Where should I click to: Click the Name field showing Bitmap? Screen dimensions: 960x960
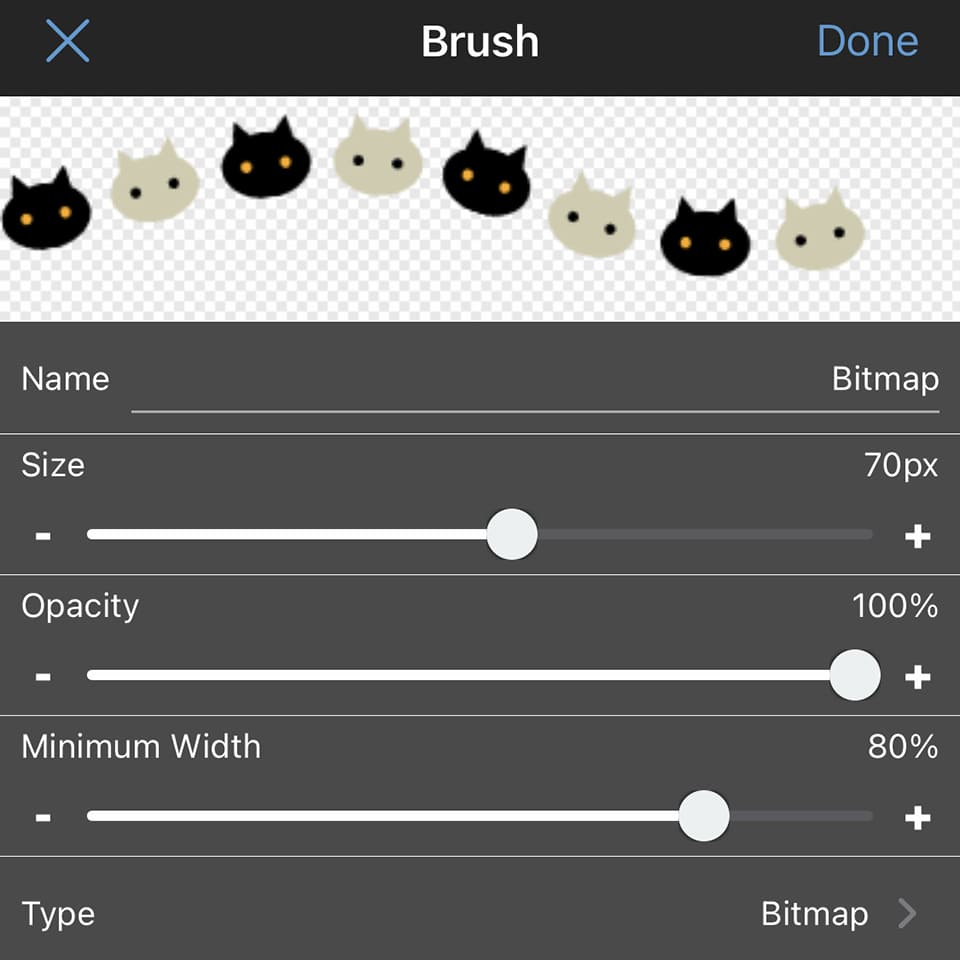(x=534, y=380)
